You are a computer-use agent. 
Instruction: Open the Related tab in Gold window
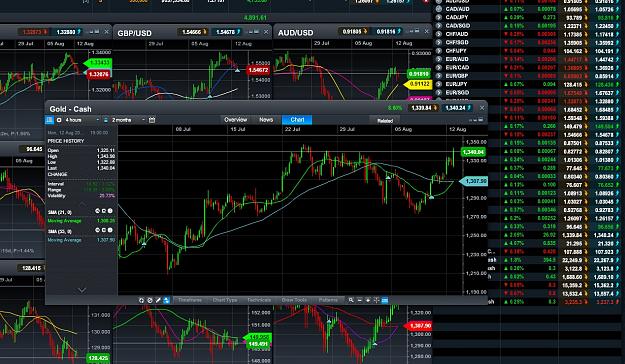pos(385,120)
